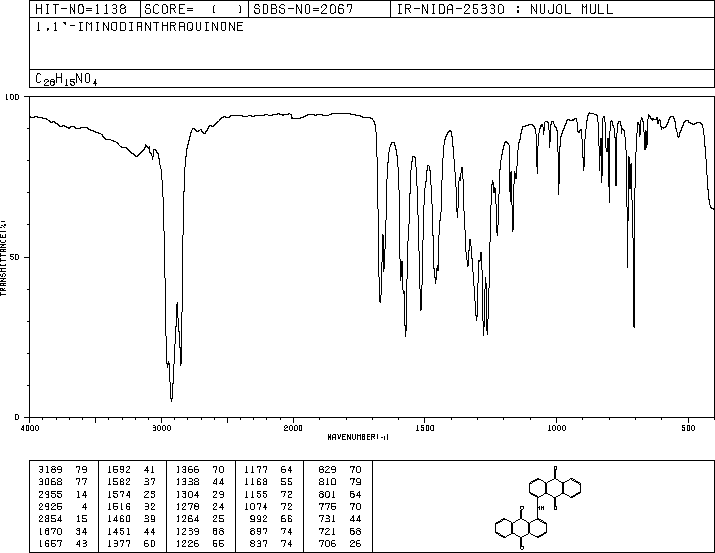Click peak table row 1226 66
Viewport: 715px width, 553px height.
click(200, 544)
